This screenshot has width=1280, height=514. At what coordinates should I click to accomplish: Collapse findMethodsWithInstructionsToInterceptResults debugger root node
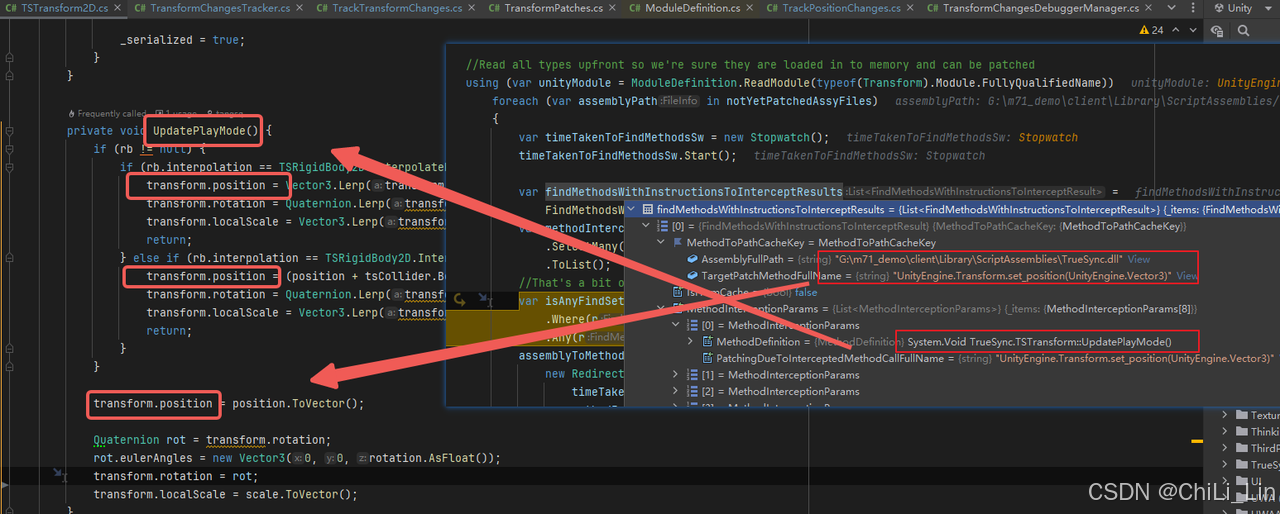[x=633, y=210]
